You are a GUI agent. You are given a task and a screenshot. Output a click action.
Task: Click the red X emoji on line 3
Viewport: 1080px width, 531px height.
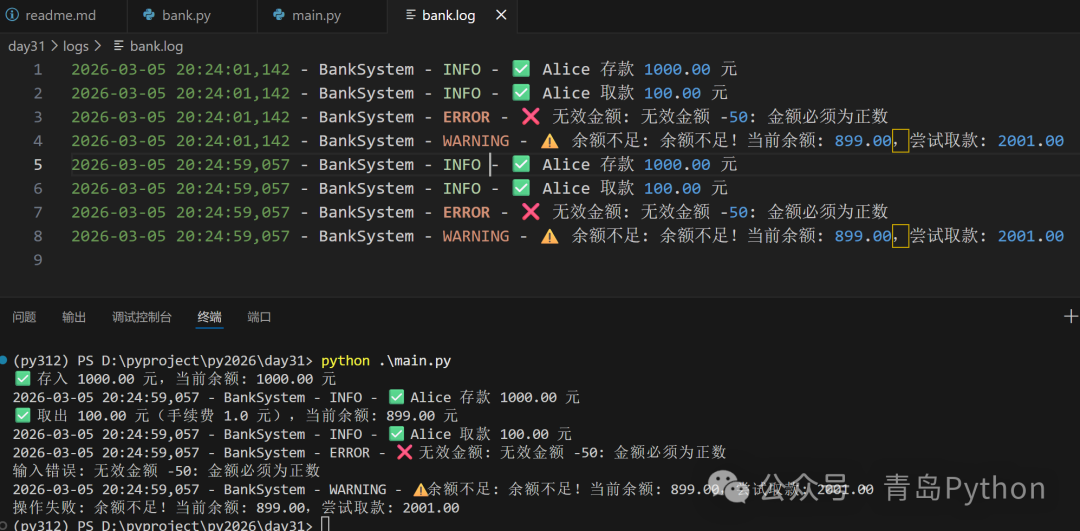click(531, 117)
